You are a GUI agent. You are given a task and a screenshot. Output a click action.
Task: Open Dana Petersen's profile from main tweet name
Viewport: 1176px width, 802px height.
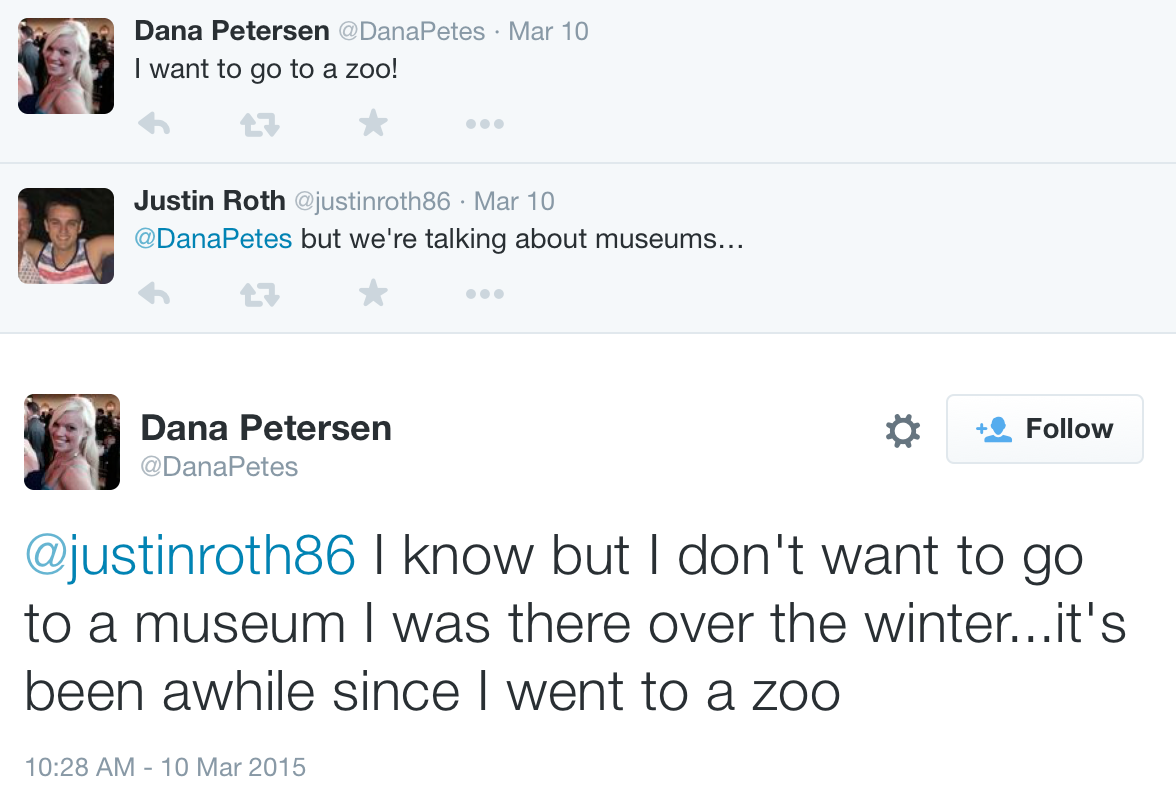[266, 428]
